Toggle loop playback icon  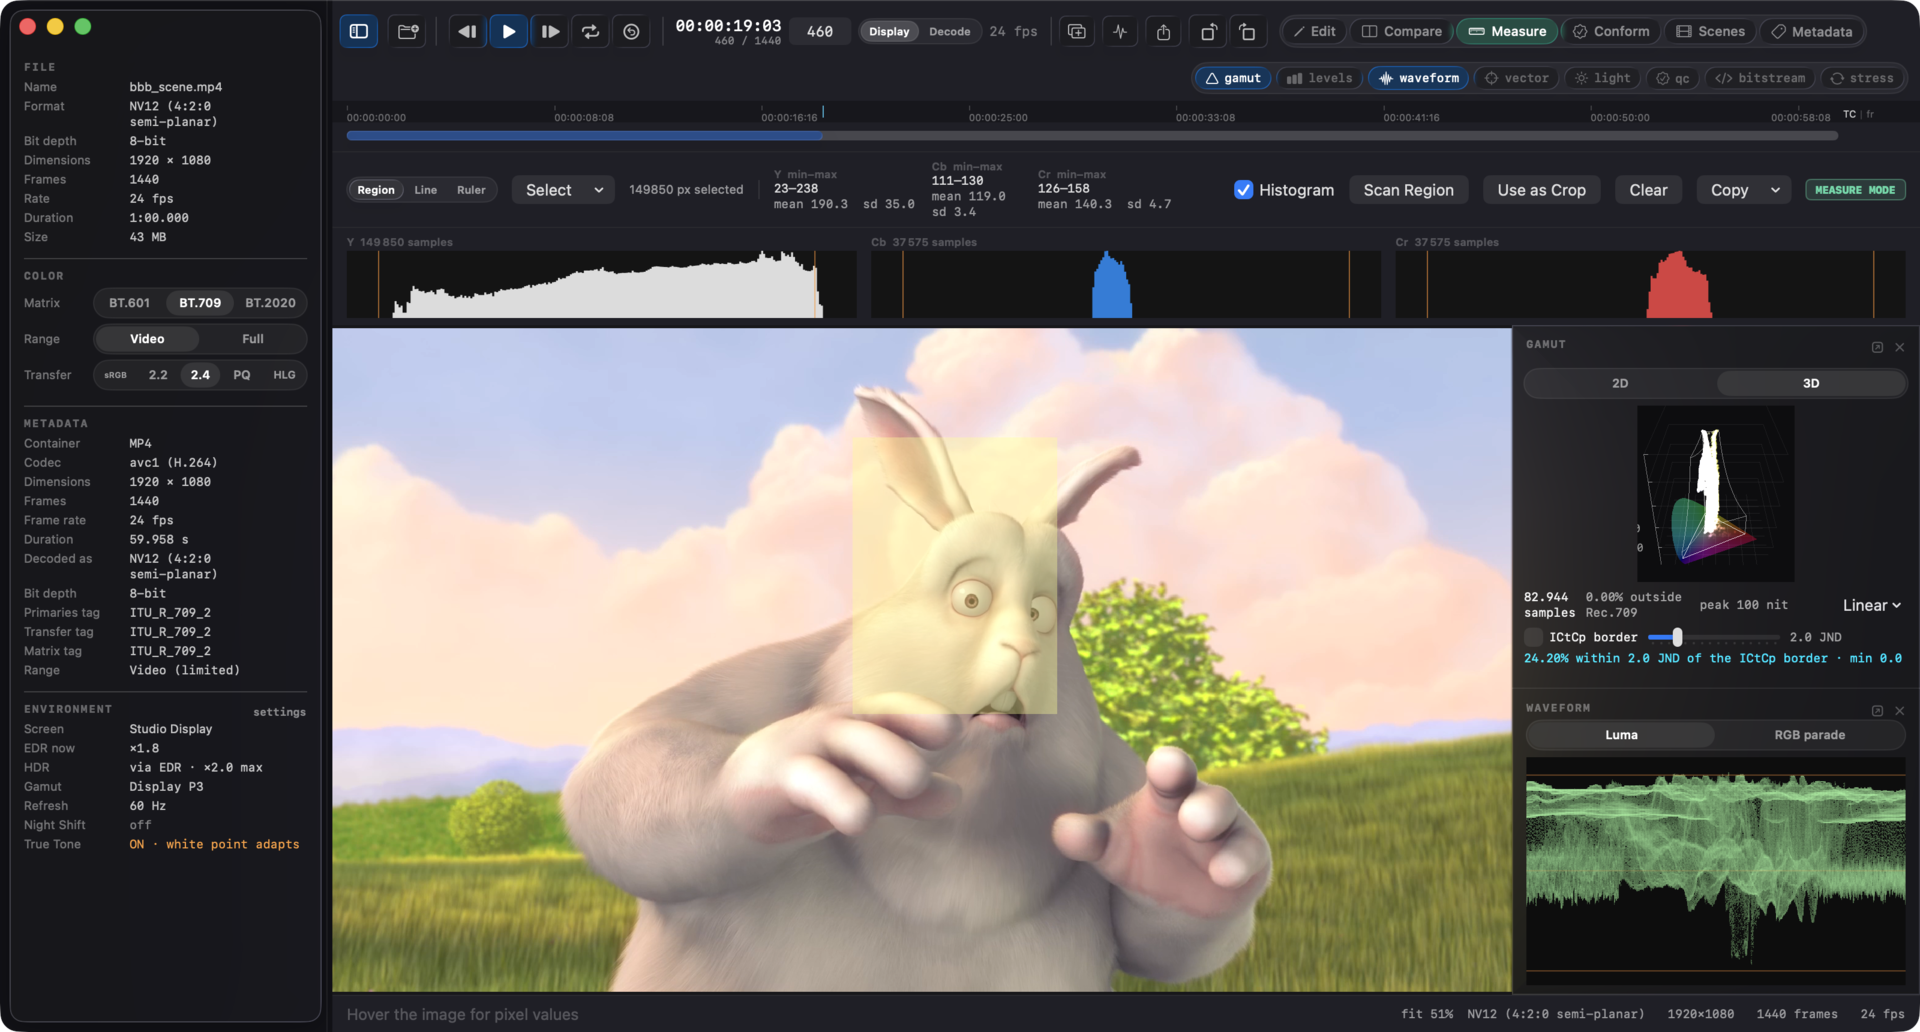[590, 31]
